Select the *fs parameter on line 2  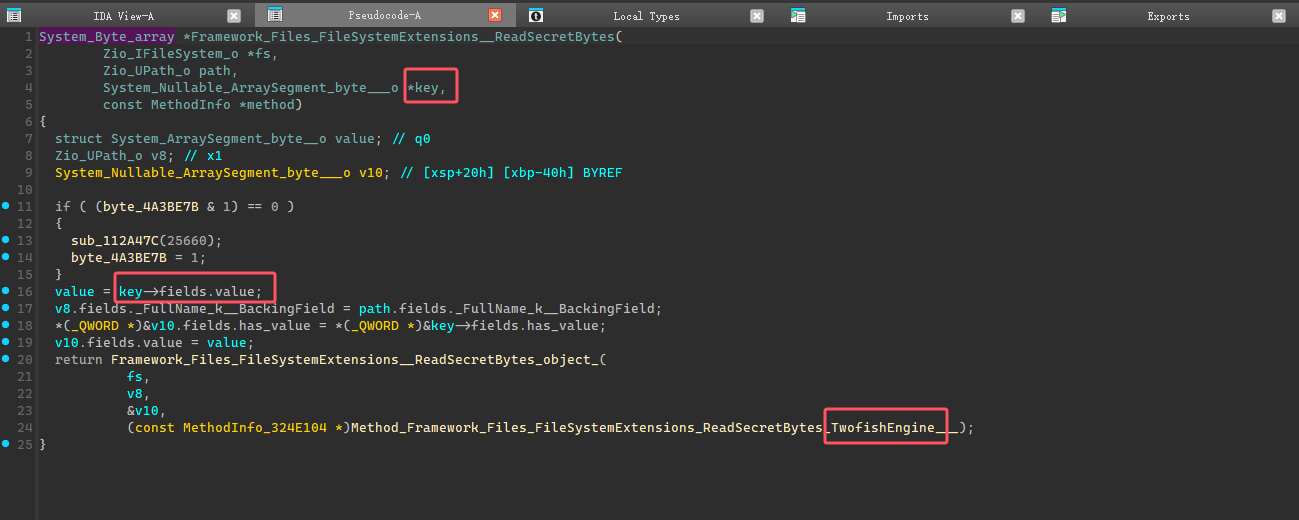click(259, 53)
